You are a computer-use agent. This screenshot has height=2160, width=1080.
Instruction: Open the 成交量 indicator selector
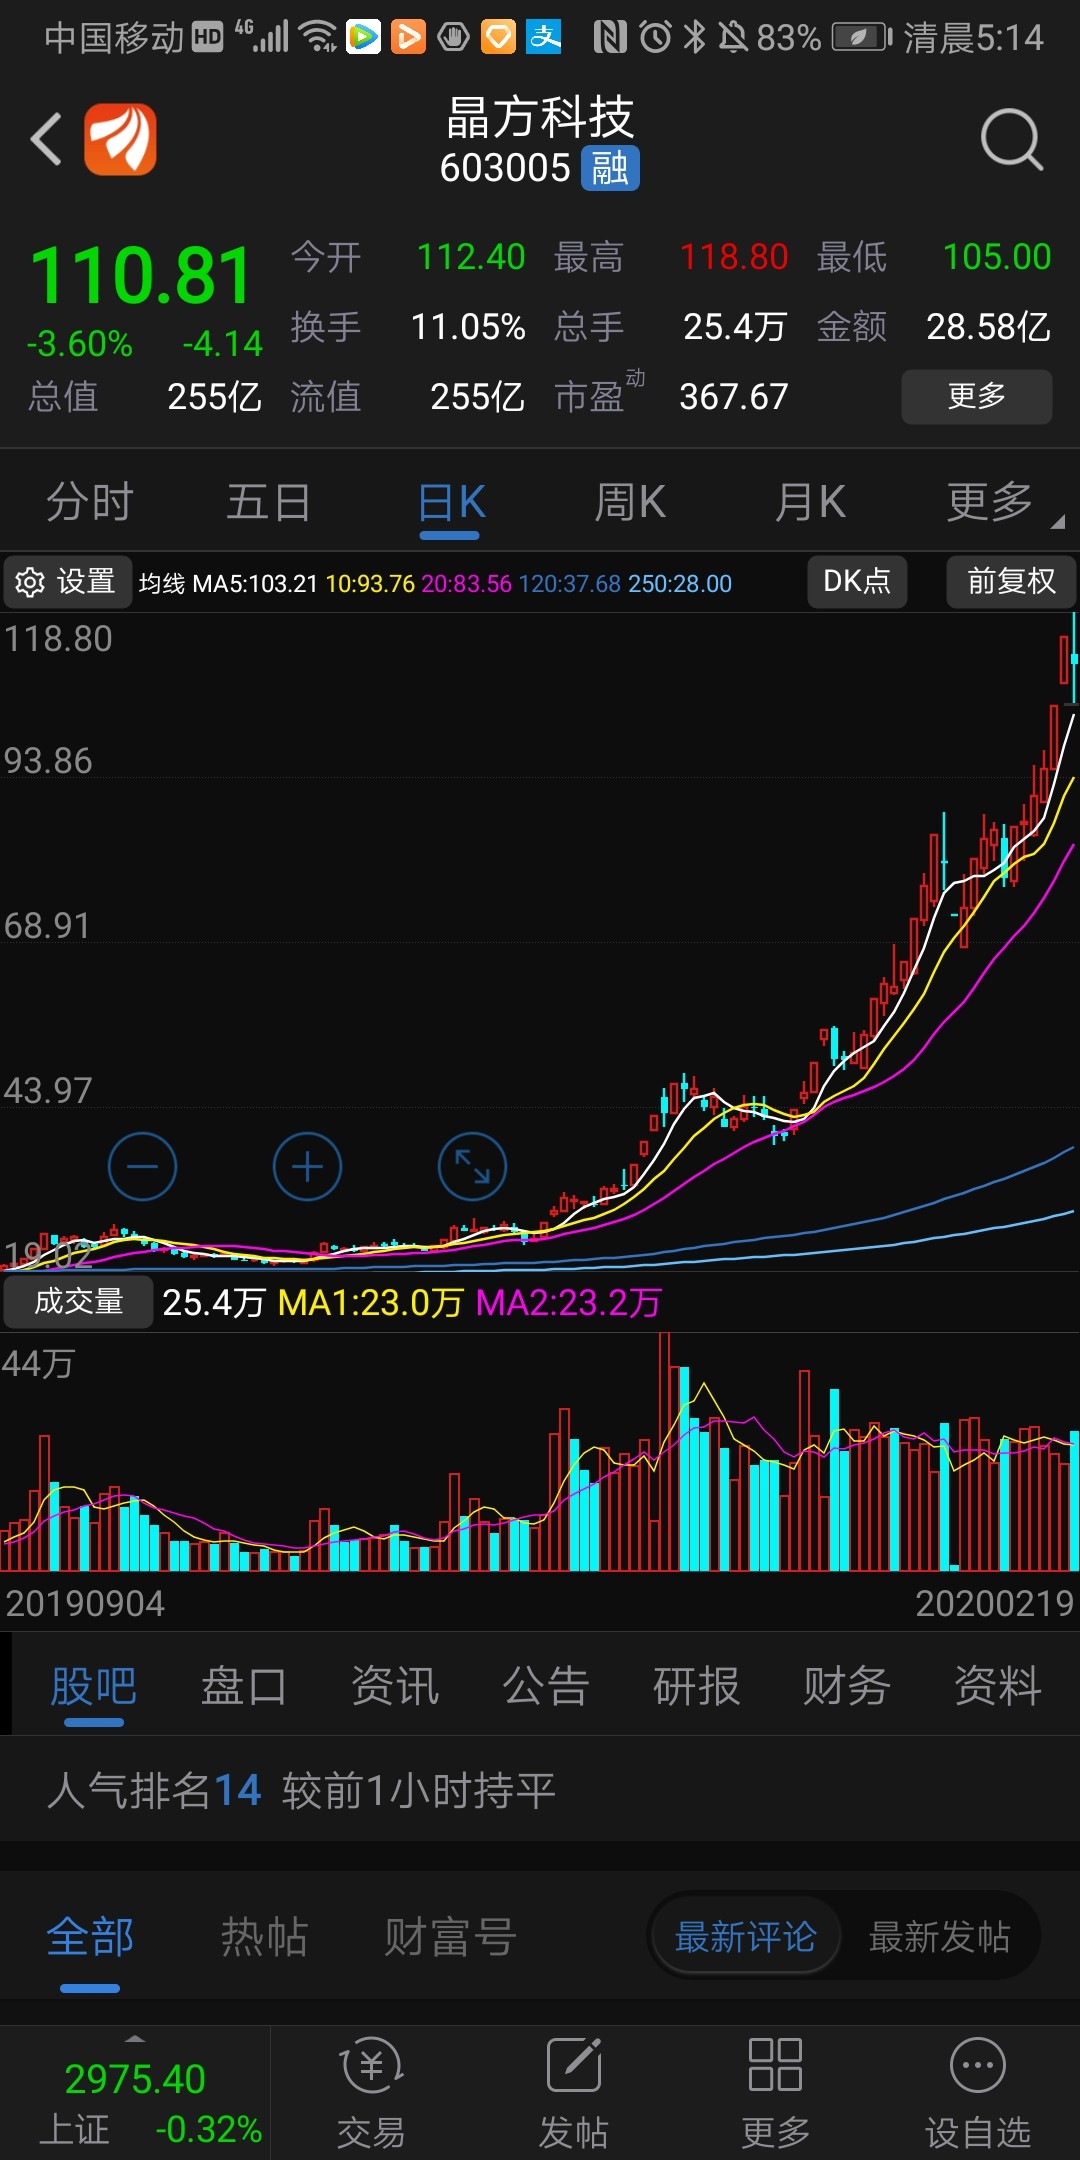coord(78,1302)
